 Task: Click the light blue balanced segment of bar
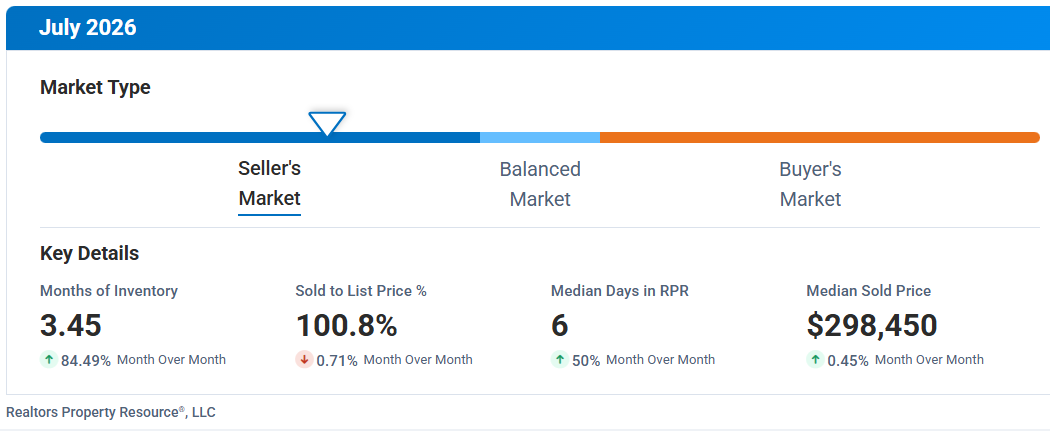point(540,138)
